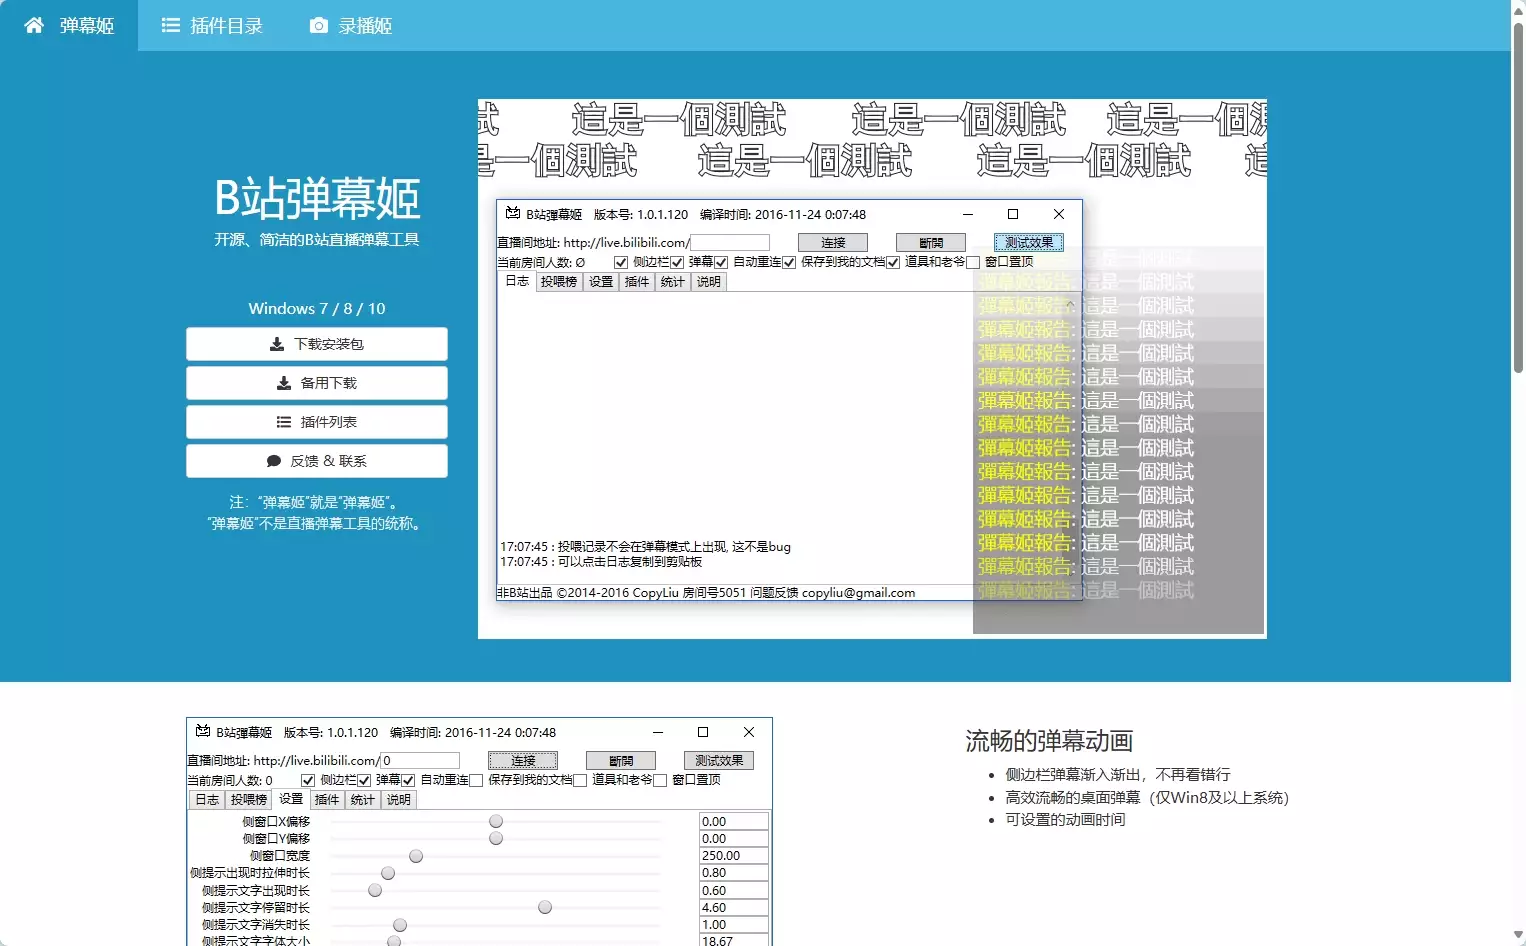The height and width of the screenshot is (946, 1526).
Task: Click the 反馈 & 联系 button
Action: pyautogui.click(x=317, y=461)
